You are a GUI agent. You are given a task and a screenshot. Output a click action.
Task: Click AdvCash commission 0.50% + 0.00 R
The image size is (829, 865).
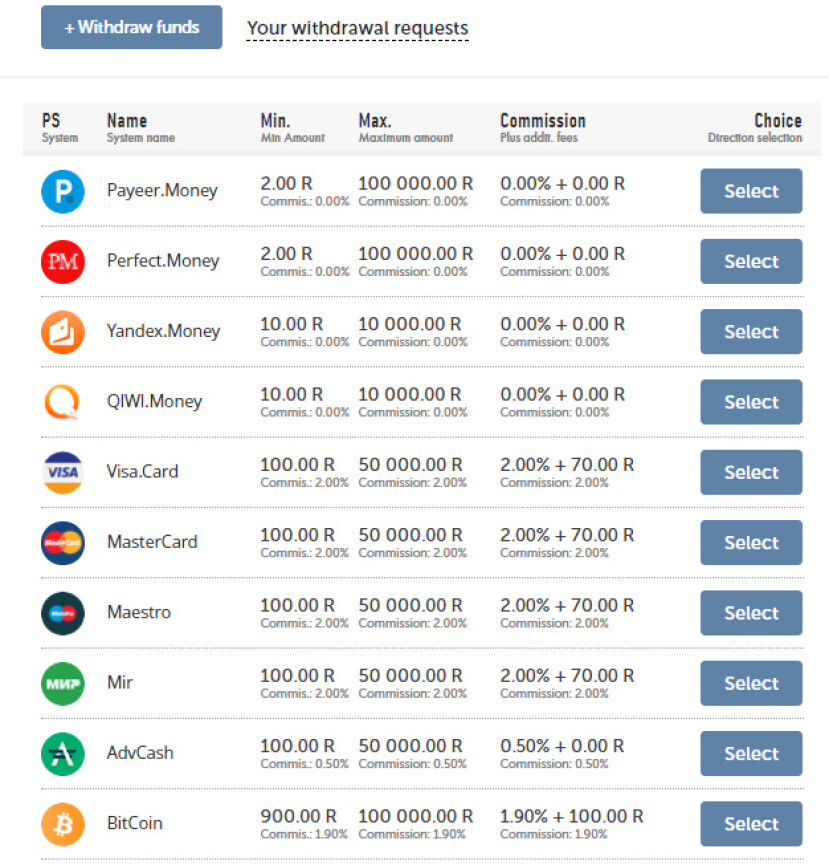(x=562, y=746)
